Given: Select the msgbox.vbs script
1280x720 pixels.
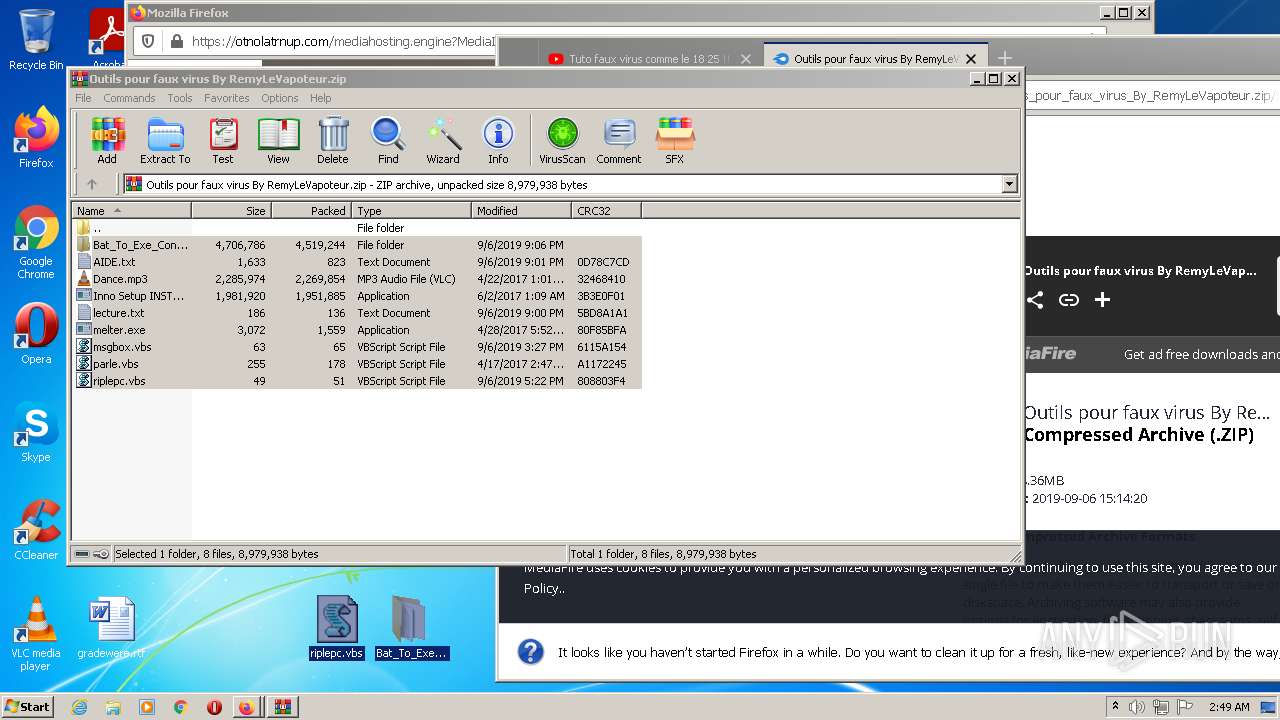Looking at the screenshot, I should coord(357,347).
